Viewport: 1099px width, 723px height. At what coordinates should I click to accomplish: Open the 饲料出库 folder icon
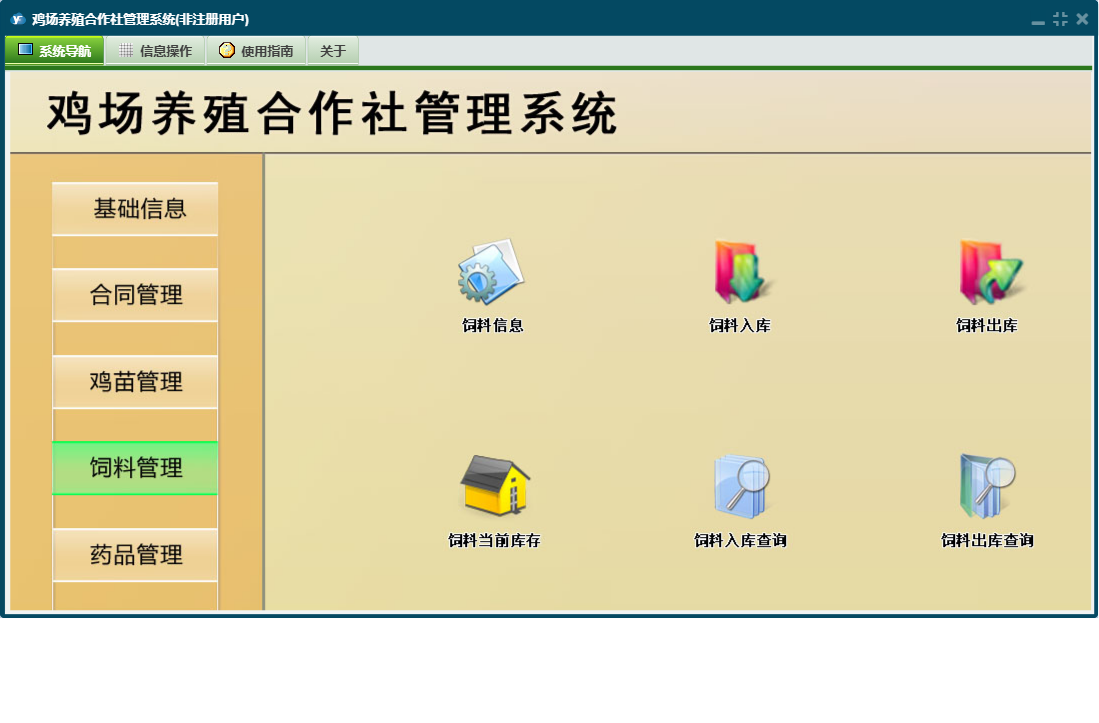pos(990,272)
